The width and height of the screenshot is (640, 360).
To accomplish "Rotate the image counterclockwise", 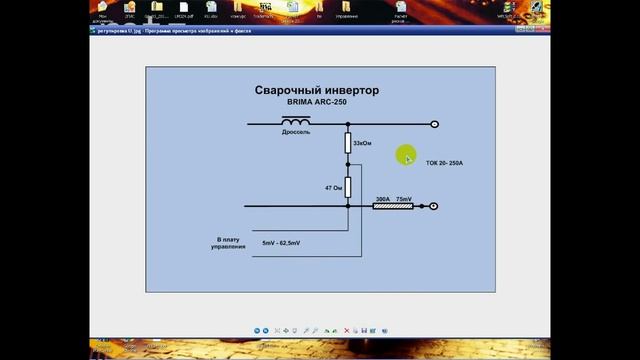I will pos(335,331).
